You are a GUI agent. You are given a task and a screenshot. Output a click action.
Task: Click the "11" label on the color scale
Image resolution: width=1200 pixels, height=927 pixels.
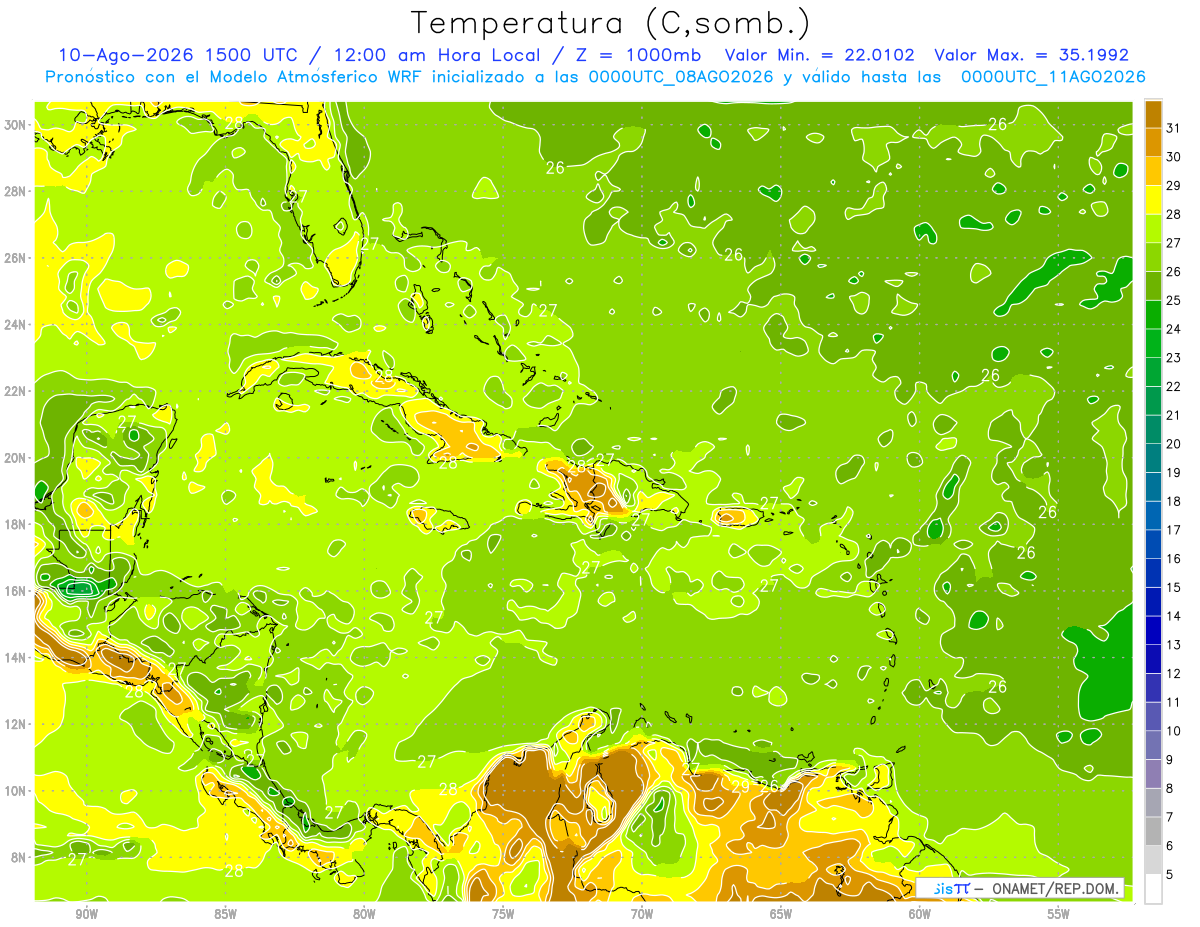pos(1173,702)
